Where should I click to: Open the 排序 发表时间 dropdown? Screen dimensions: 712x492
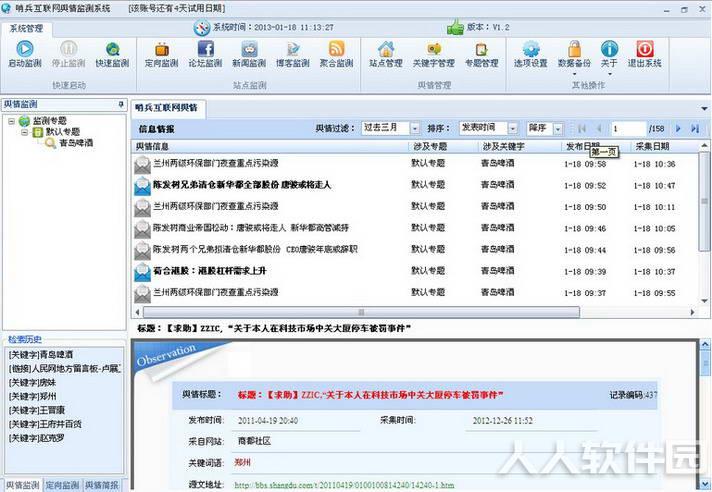(x=512, y=129)
